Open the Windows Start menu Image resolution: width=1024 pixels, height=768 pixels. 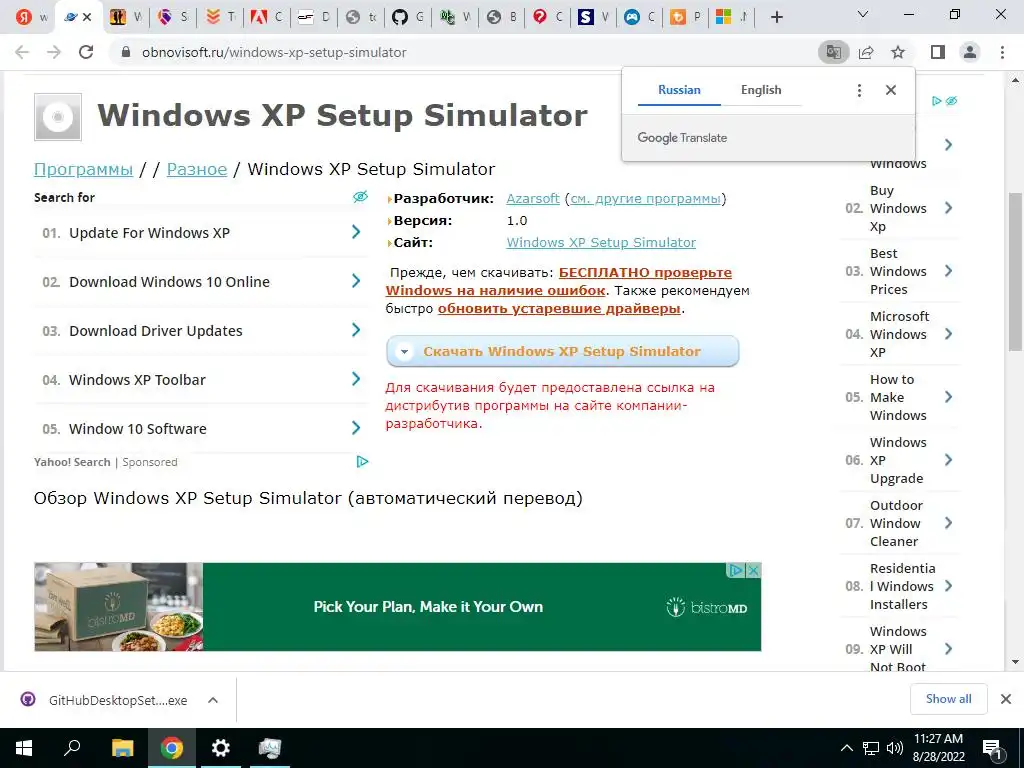coord(24,748)
